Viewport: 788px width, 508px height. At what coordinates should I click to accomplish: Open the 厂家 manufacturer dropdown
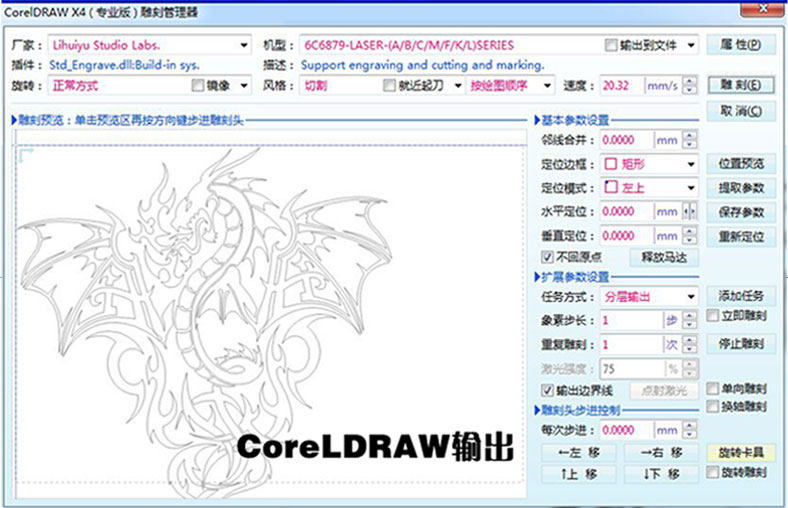click(x=243, y=45)
